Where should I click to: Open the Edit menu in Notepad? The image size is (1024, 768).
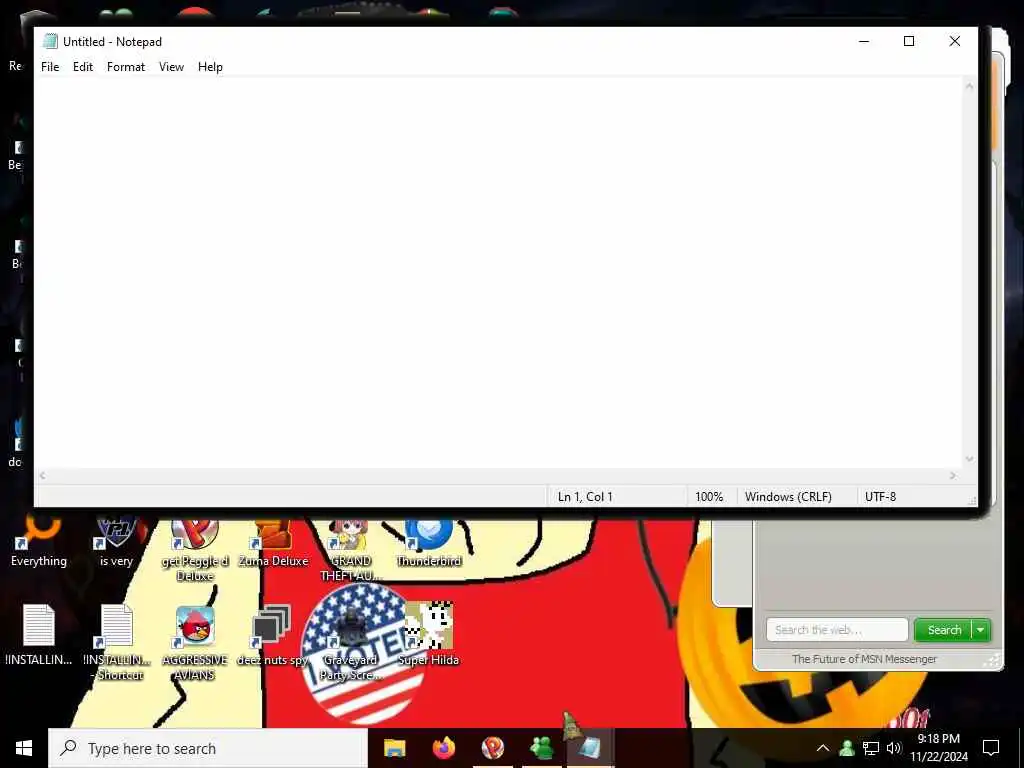[83, 67]
